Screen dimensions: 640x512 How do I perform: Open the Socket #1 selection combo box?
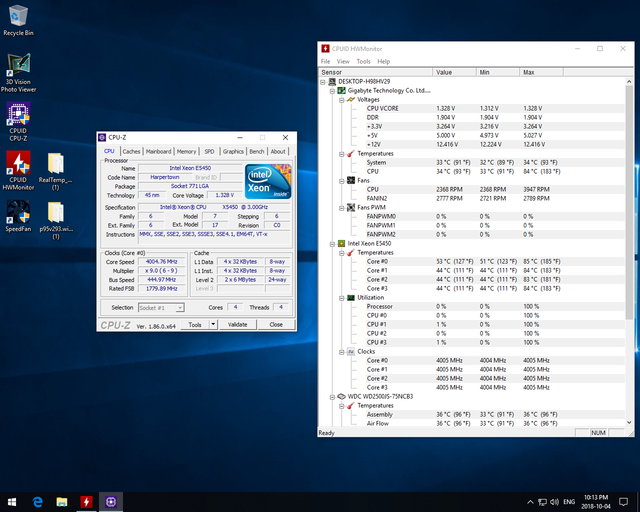point(161,308)
